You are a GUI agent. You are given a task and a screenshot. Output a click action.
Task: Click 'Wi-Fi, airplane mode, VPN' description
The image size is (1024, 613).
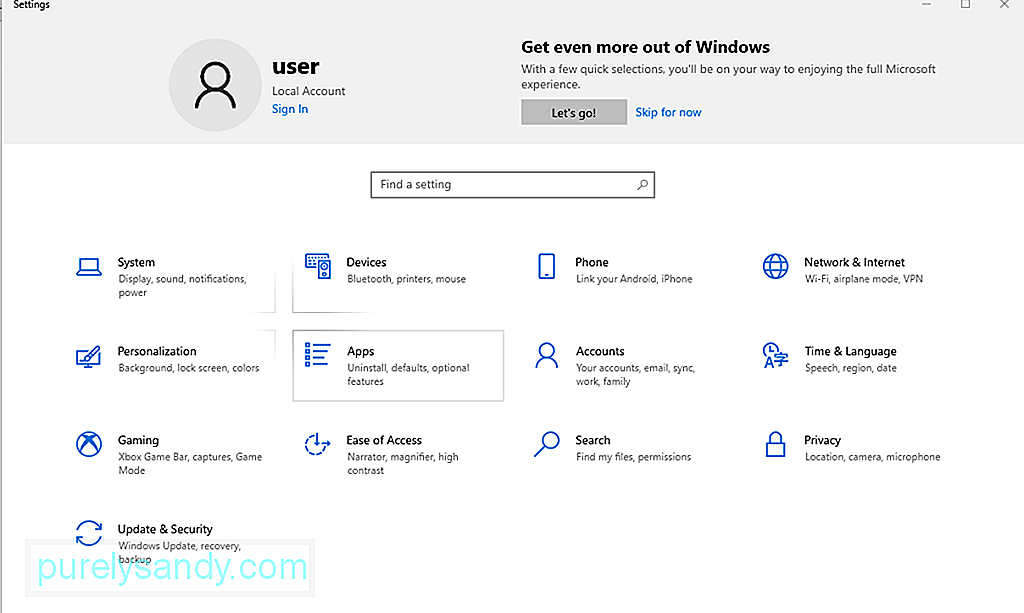(863, 279)
